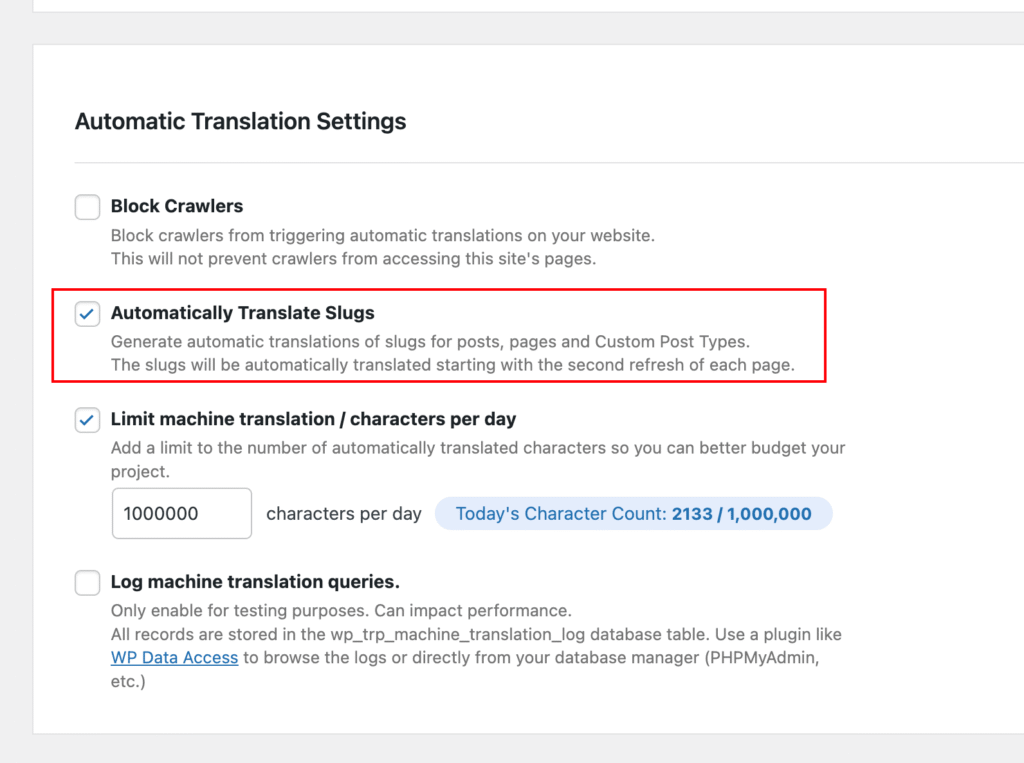This screenshot has width=1024, height=763.
Task: Focus the characters per day input field
Action: point(181,514)
